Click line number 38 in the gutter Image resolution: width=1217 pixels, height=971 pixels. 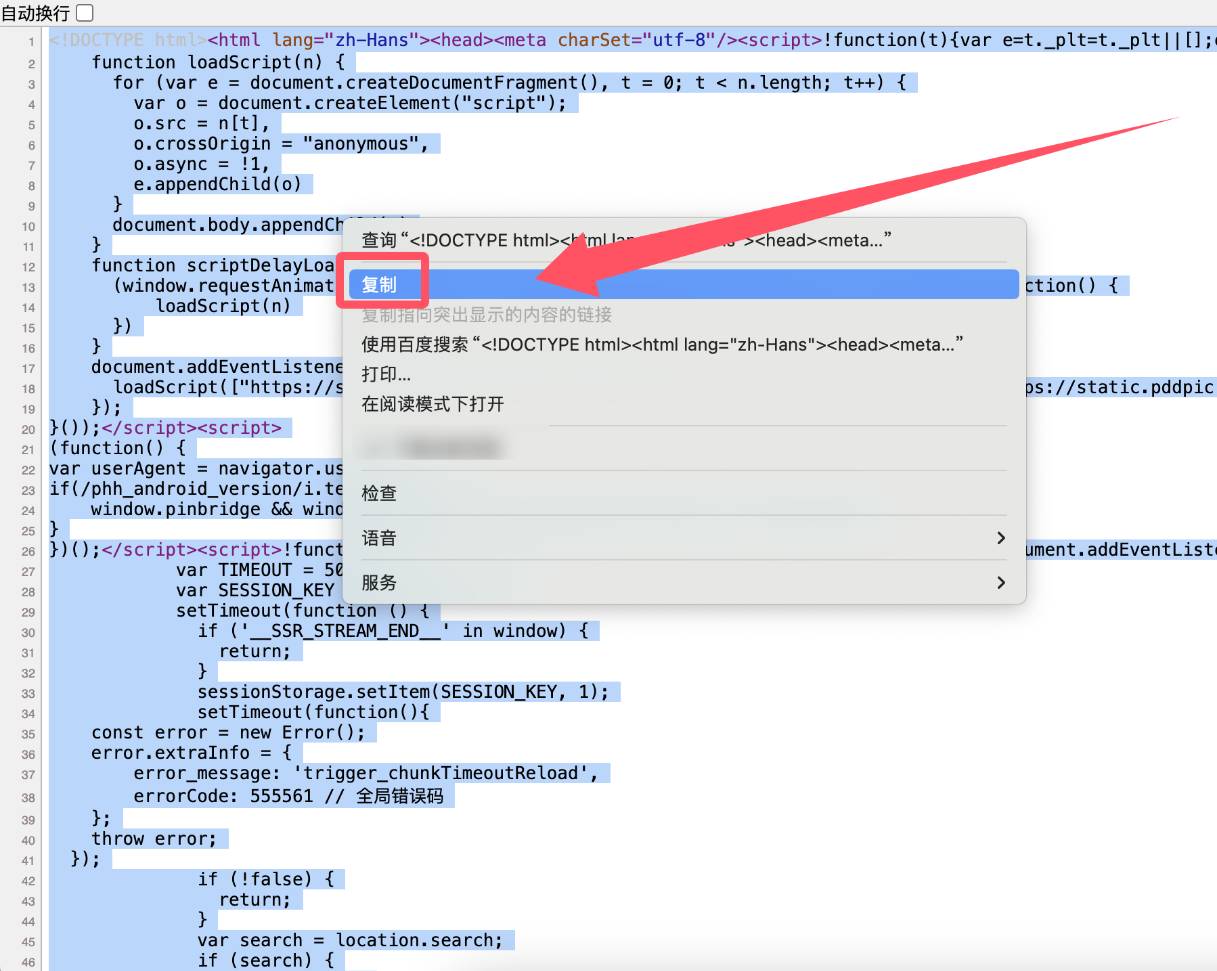tap(30, 798)
